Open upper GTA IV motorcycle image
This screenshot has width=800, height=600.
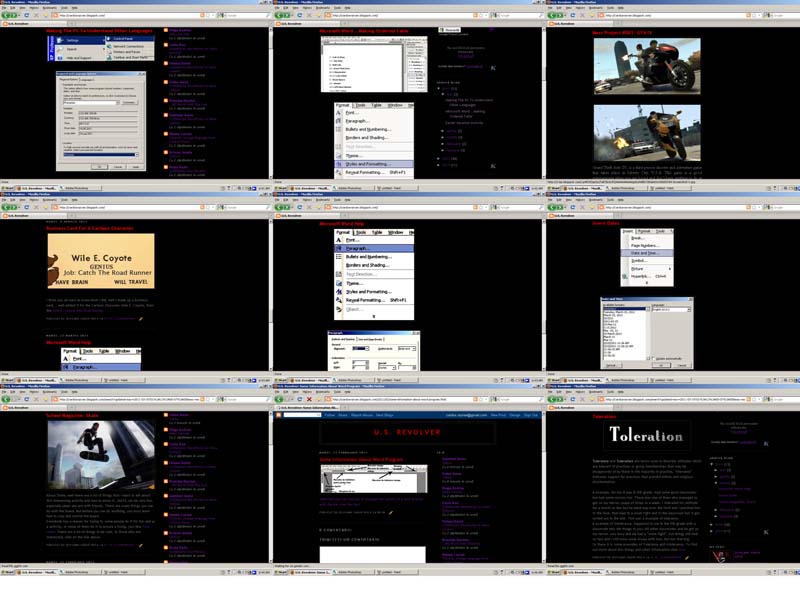tap(647, 66)
